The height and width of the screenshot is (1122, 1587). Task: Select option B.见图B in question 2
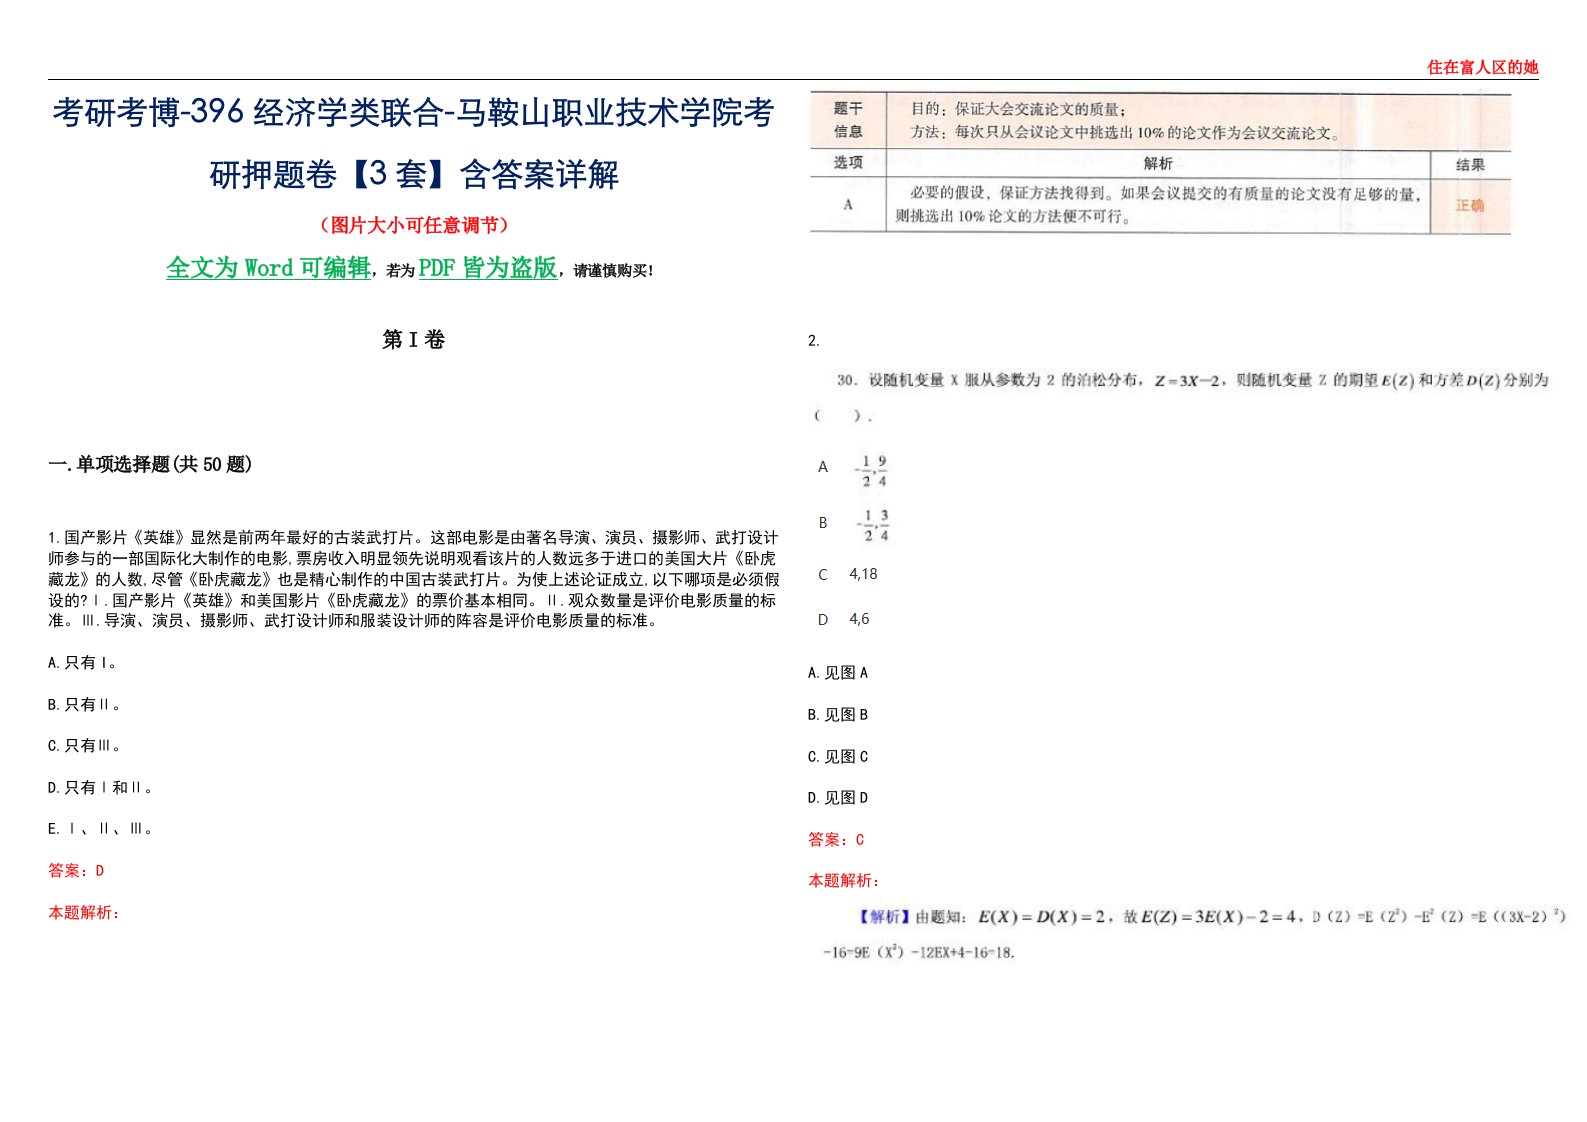[838, 715]
